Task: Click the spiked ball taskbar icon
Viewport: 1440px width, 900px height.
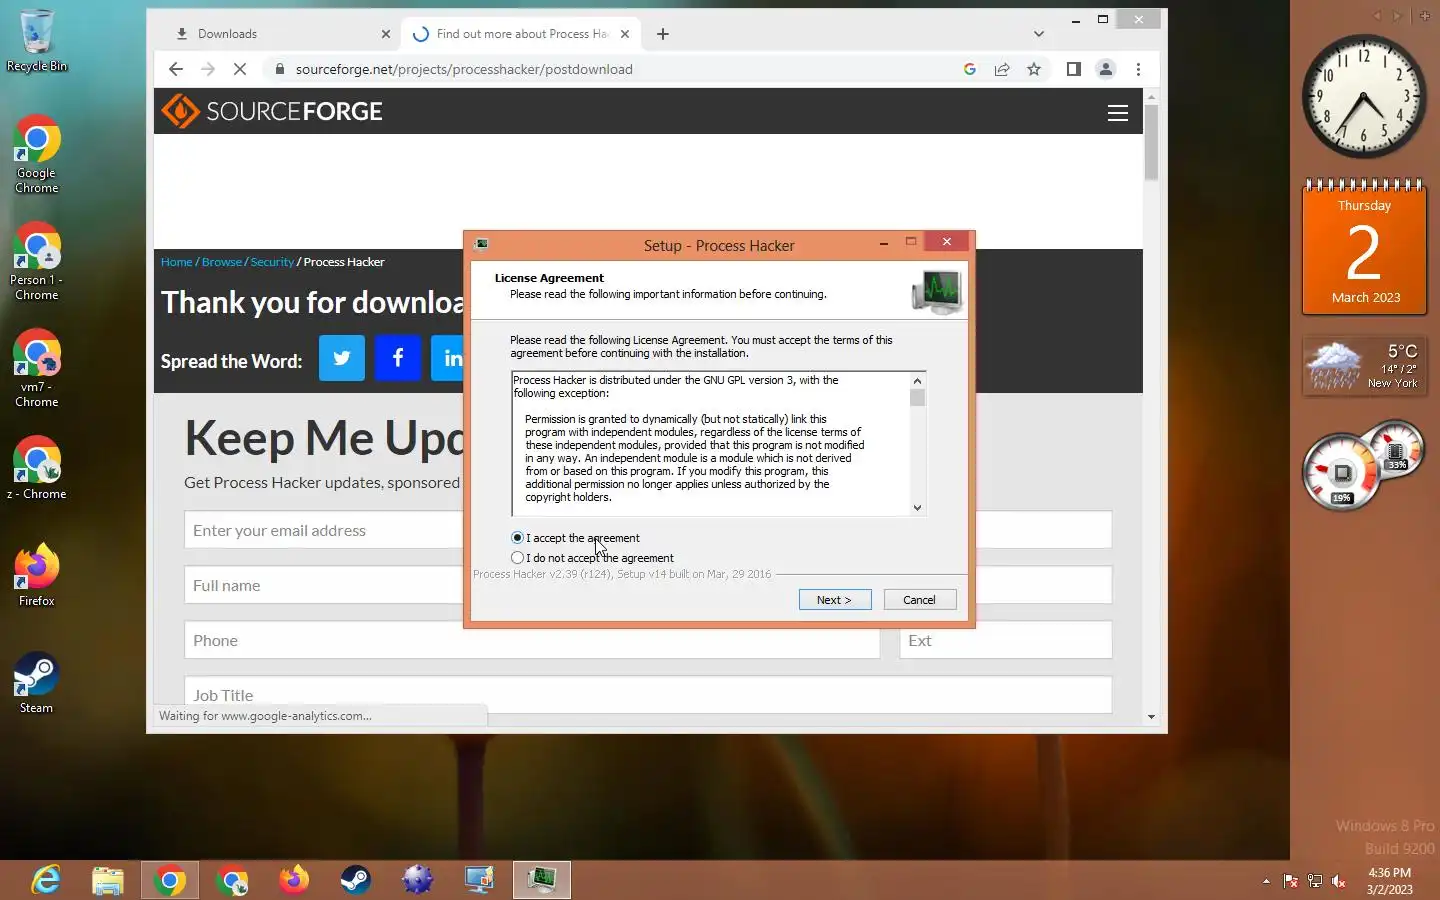Action: pyautogui.click(x=418, y=880)
